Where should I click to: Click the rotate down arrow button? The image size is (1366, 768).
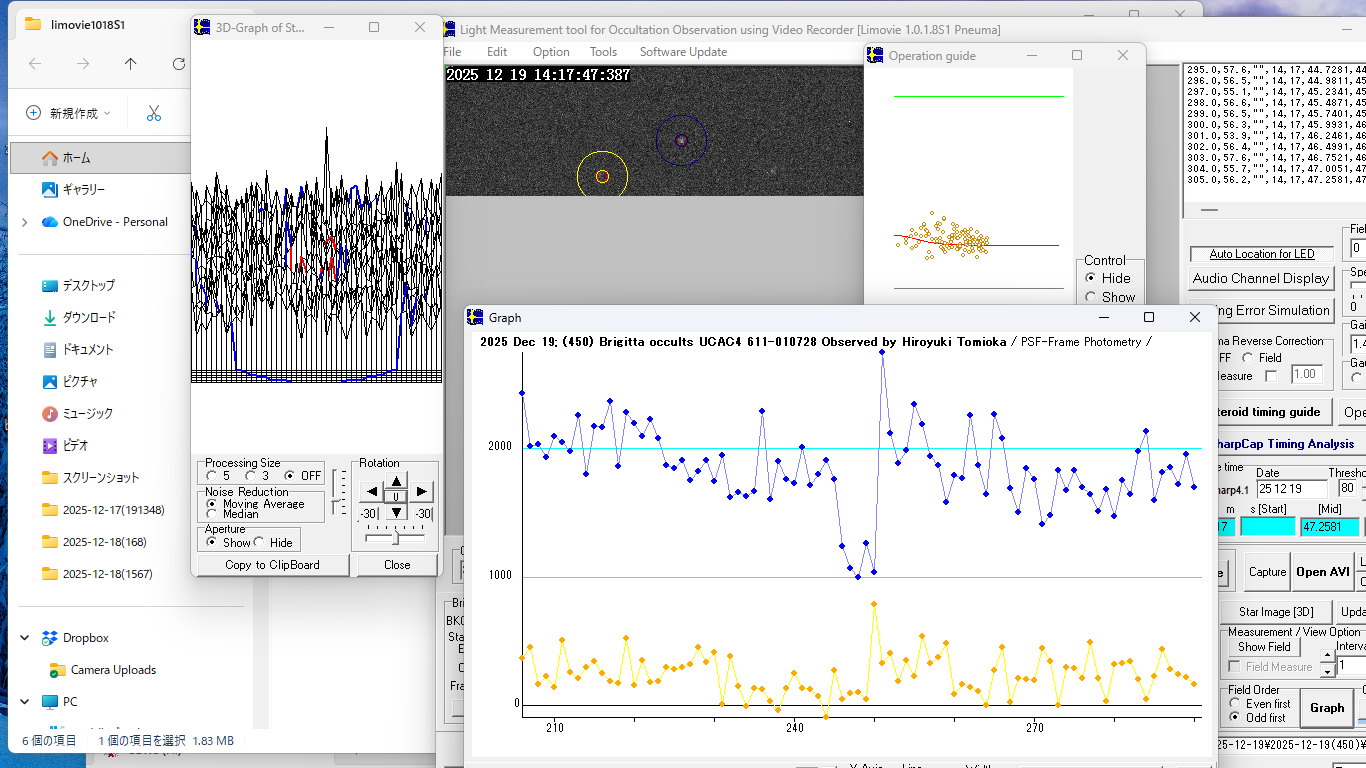point(397,512)
